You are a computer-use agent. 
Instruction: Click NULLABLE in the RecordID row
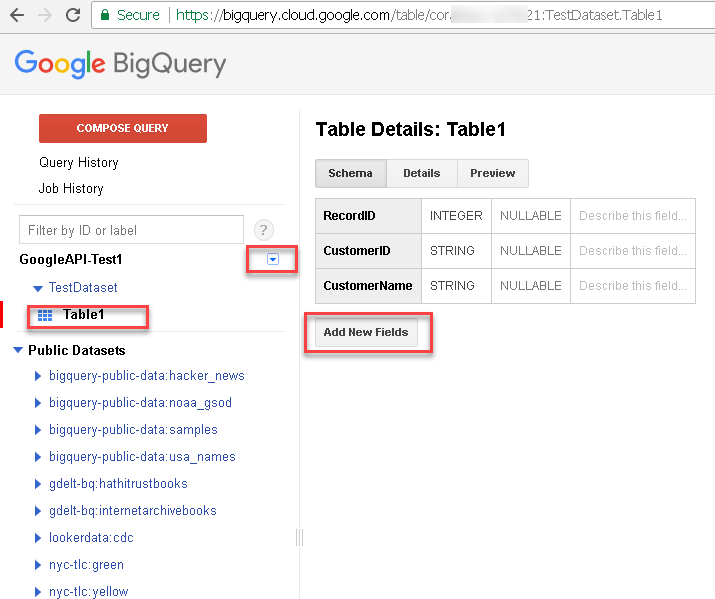pos(531,216)
